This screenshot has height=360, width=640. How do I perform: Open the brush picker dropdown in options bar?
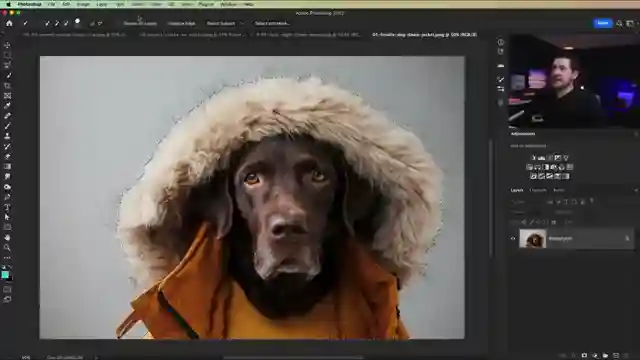(x=78, y=23)
